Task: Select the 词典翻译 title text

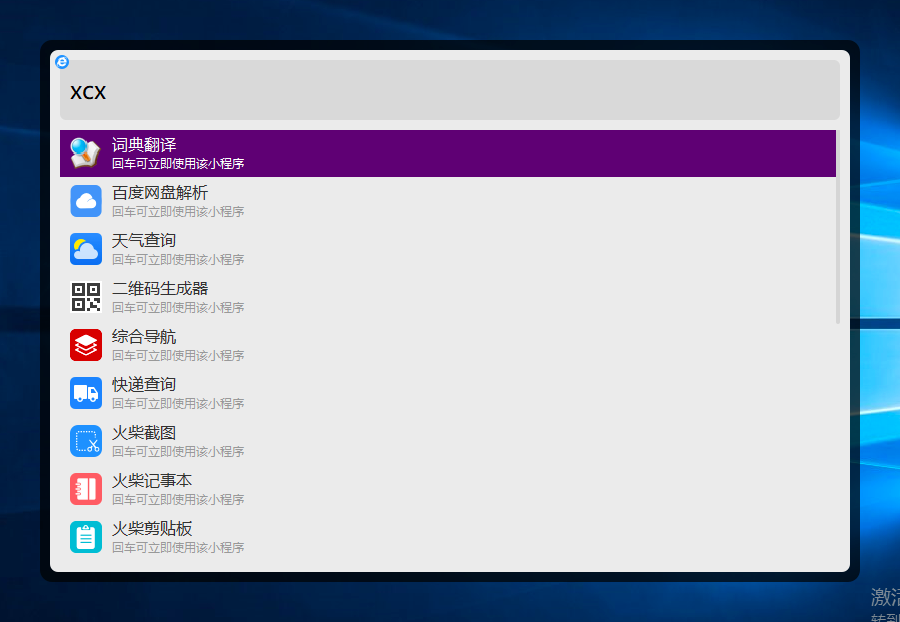Action: point(144,145)
